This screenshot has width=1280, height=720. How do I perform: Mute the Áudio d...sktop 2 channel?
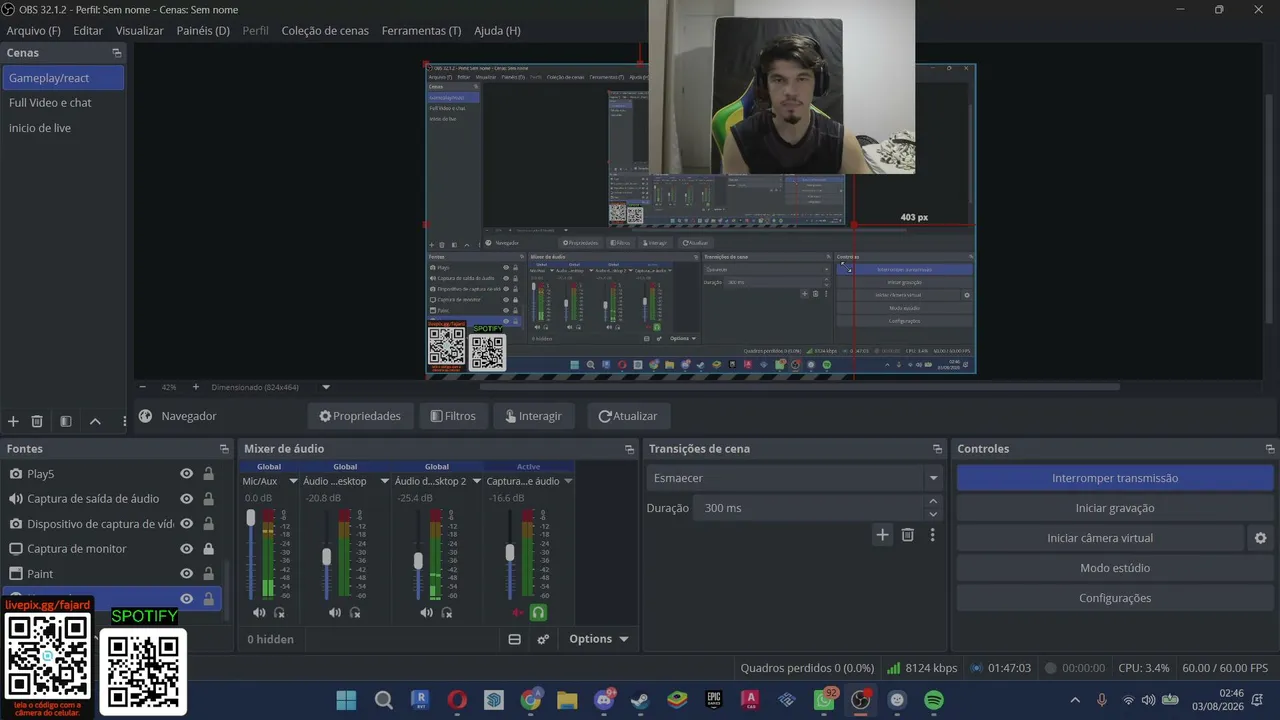coord(427,612)
